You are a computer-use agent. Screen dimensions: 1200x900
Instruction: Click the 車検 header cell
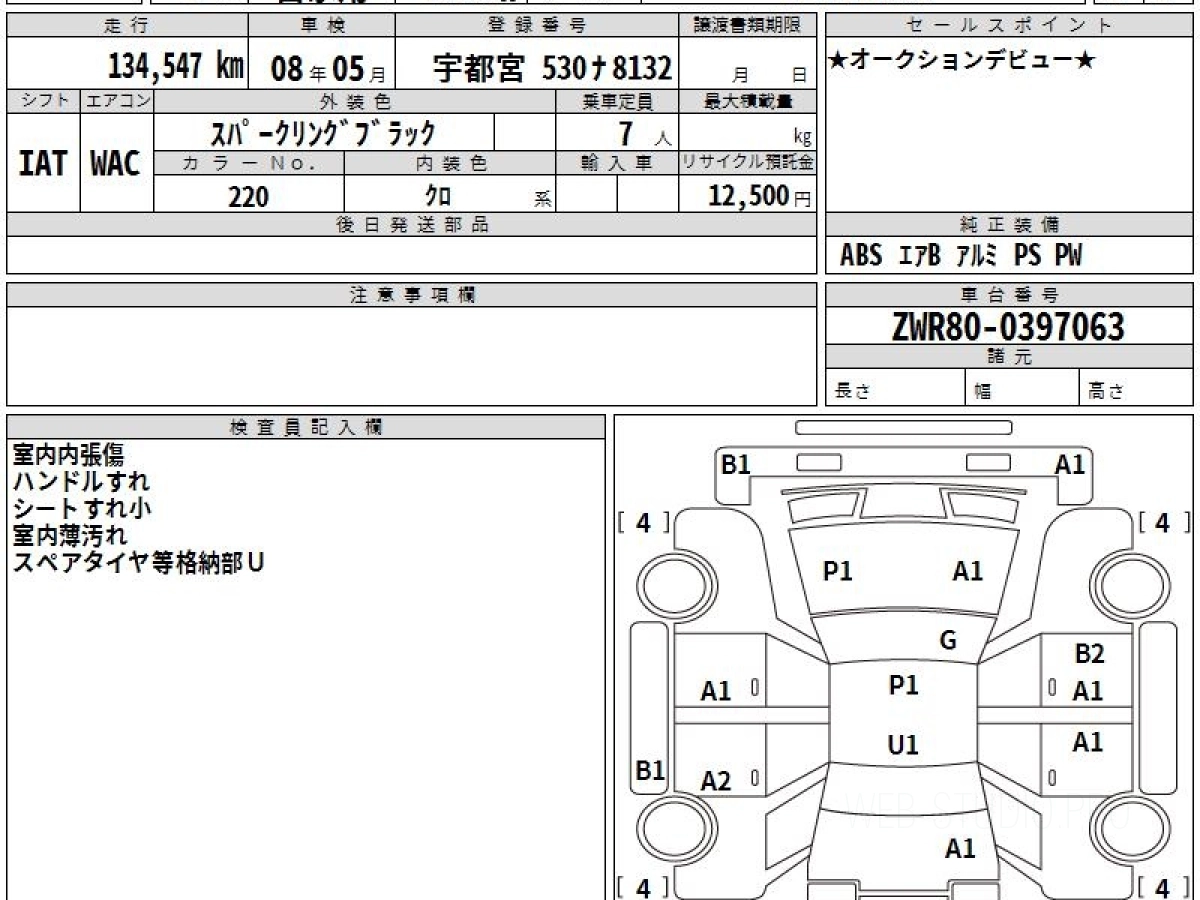tap(321, 26)
